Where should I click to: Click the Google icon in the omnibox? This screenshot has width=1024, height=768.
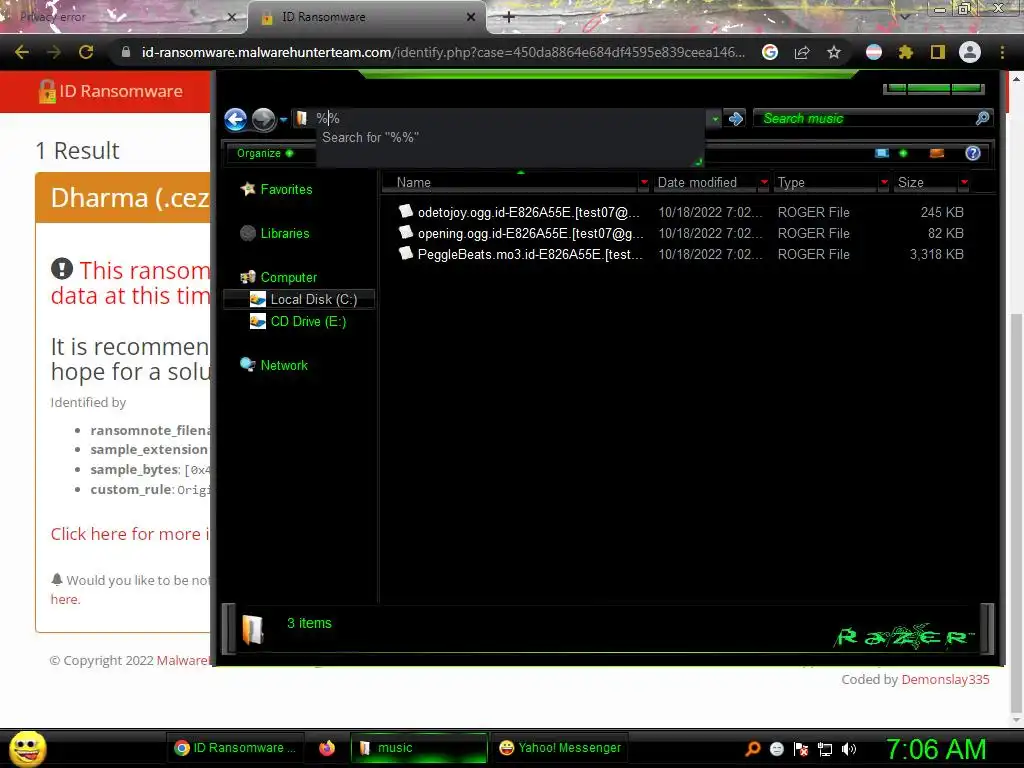click(770, 52)
